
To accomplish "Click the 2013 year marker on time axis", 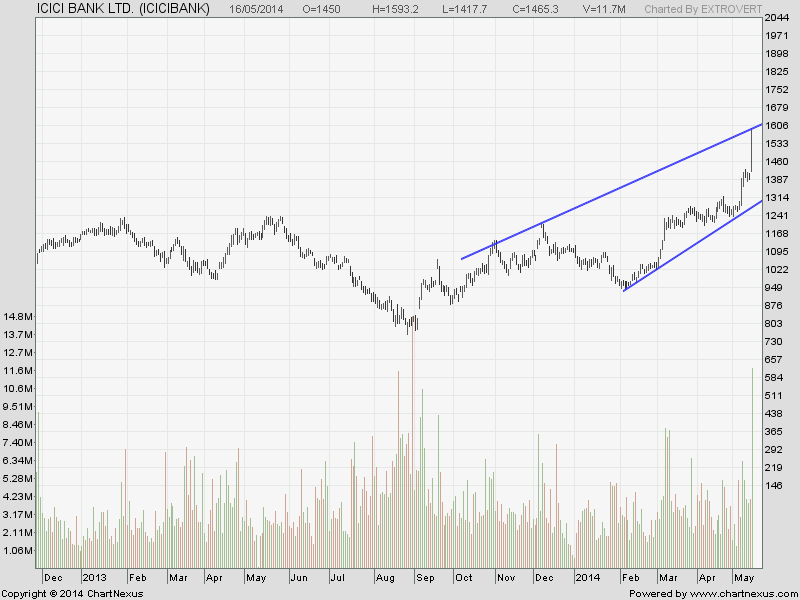I will 94,577.
